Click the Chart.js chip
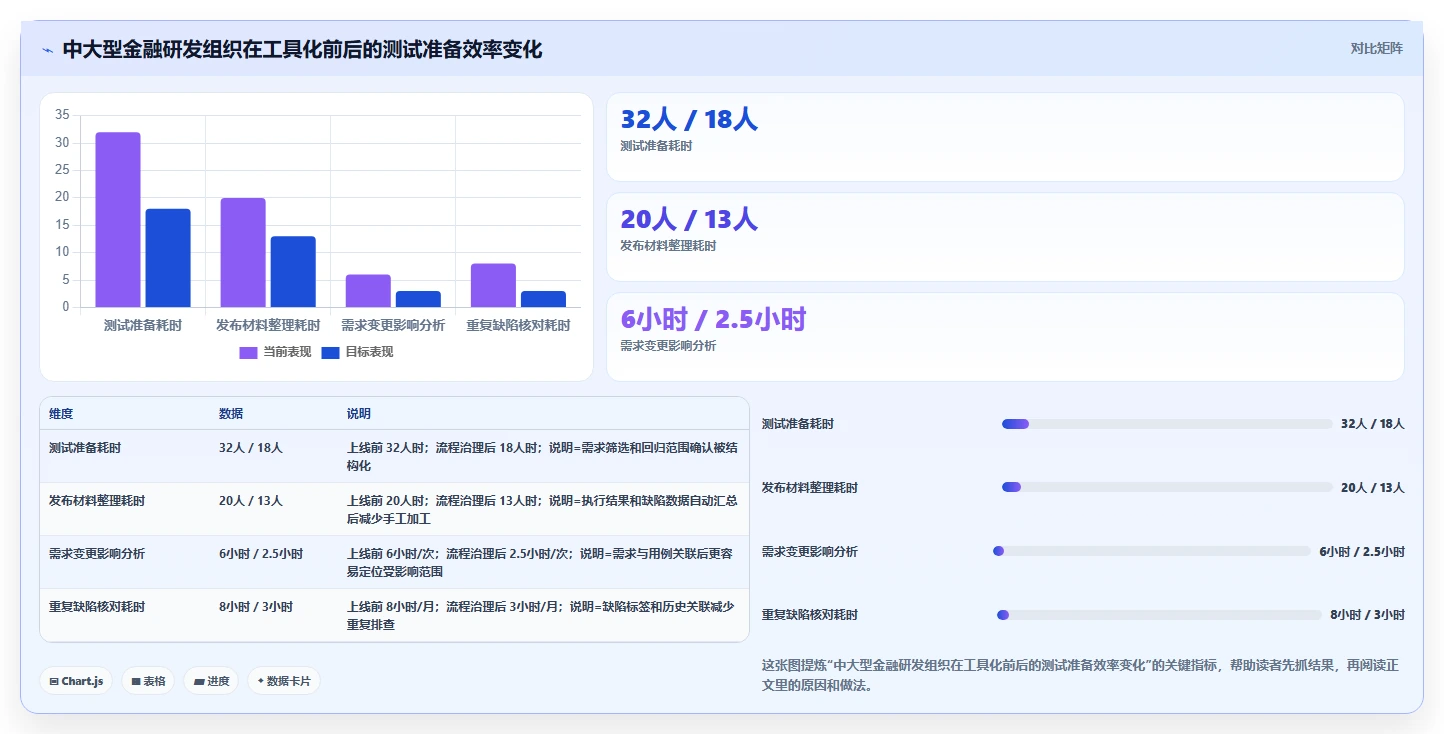This screenshot has height=734, width=1444. [77, 681]
